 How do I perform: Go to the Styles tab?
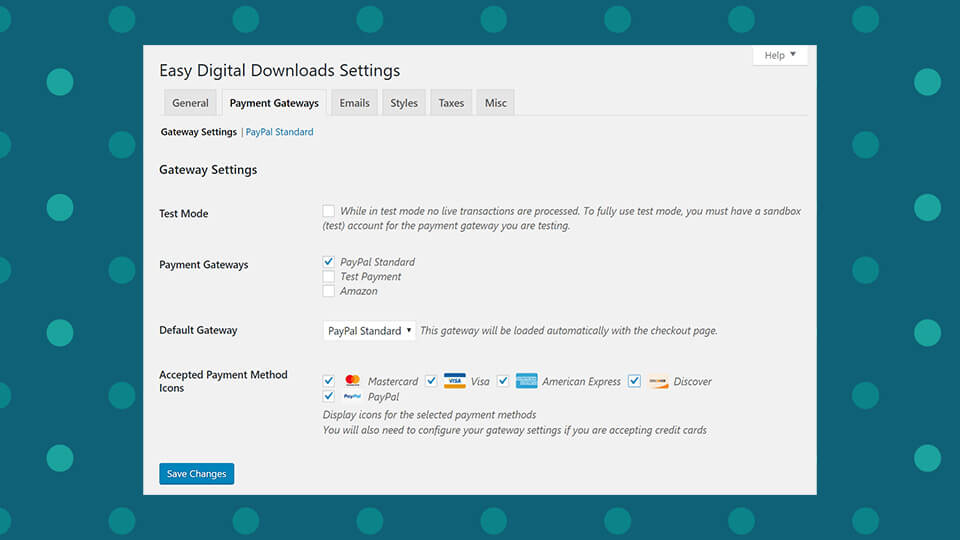pyautogui.click(x=404, y=103)
